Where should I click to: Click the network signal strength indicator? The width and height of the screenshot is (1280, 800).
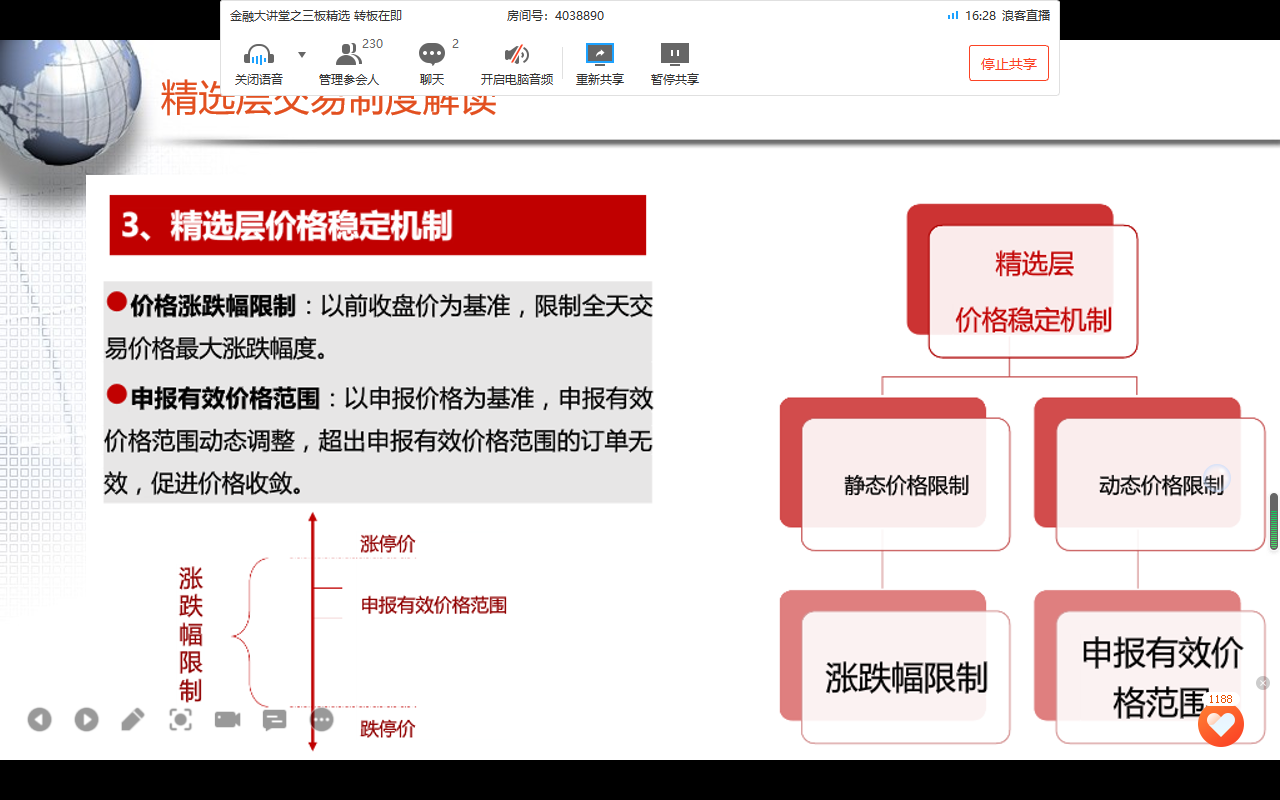(x=953, y=15)
